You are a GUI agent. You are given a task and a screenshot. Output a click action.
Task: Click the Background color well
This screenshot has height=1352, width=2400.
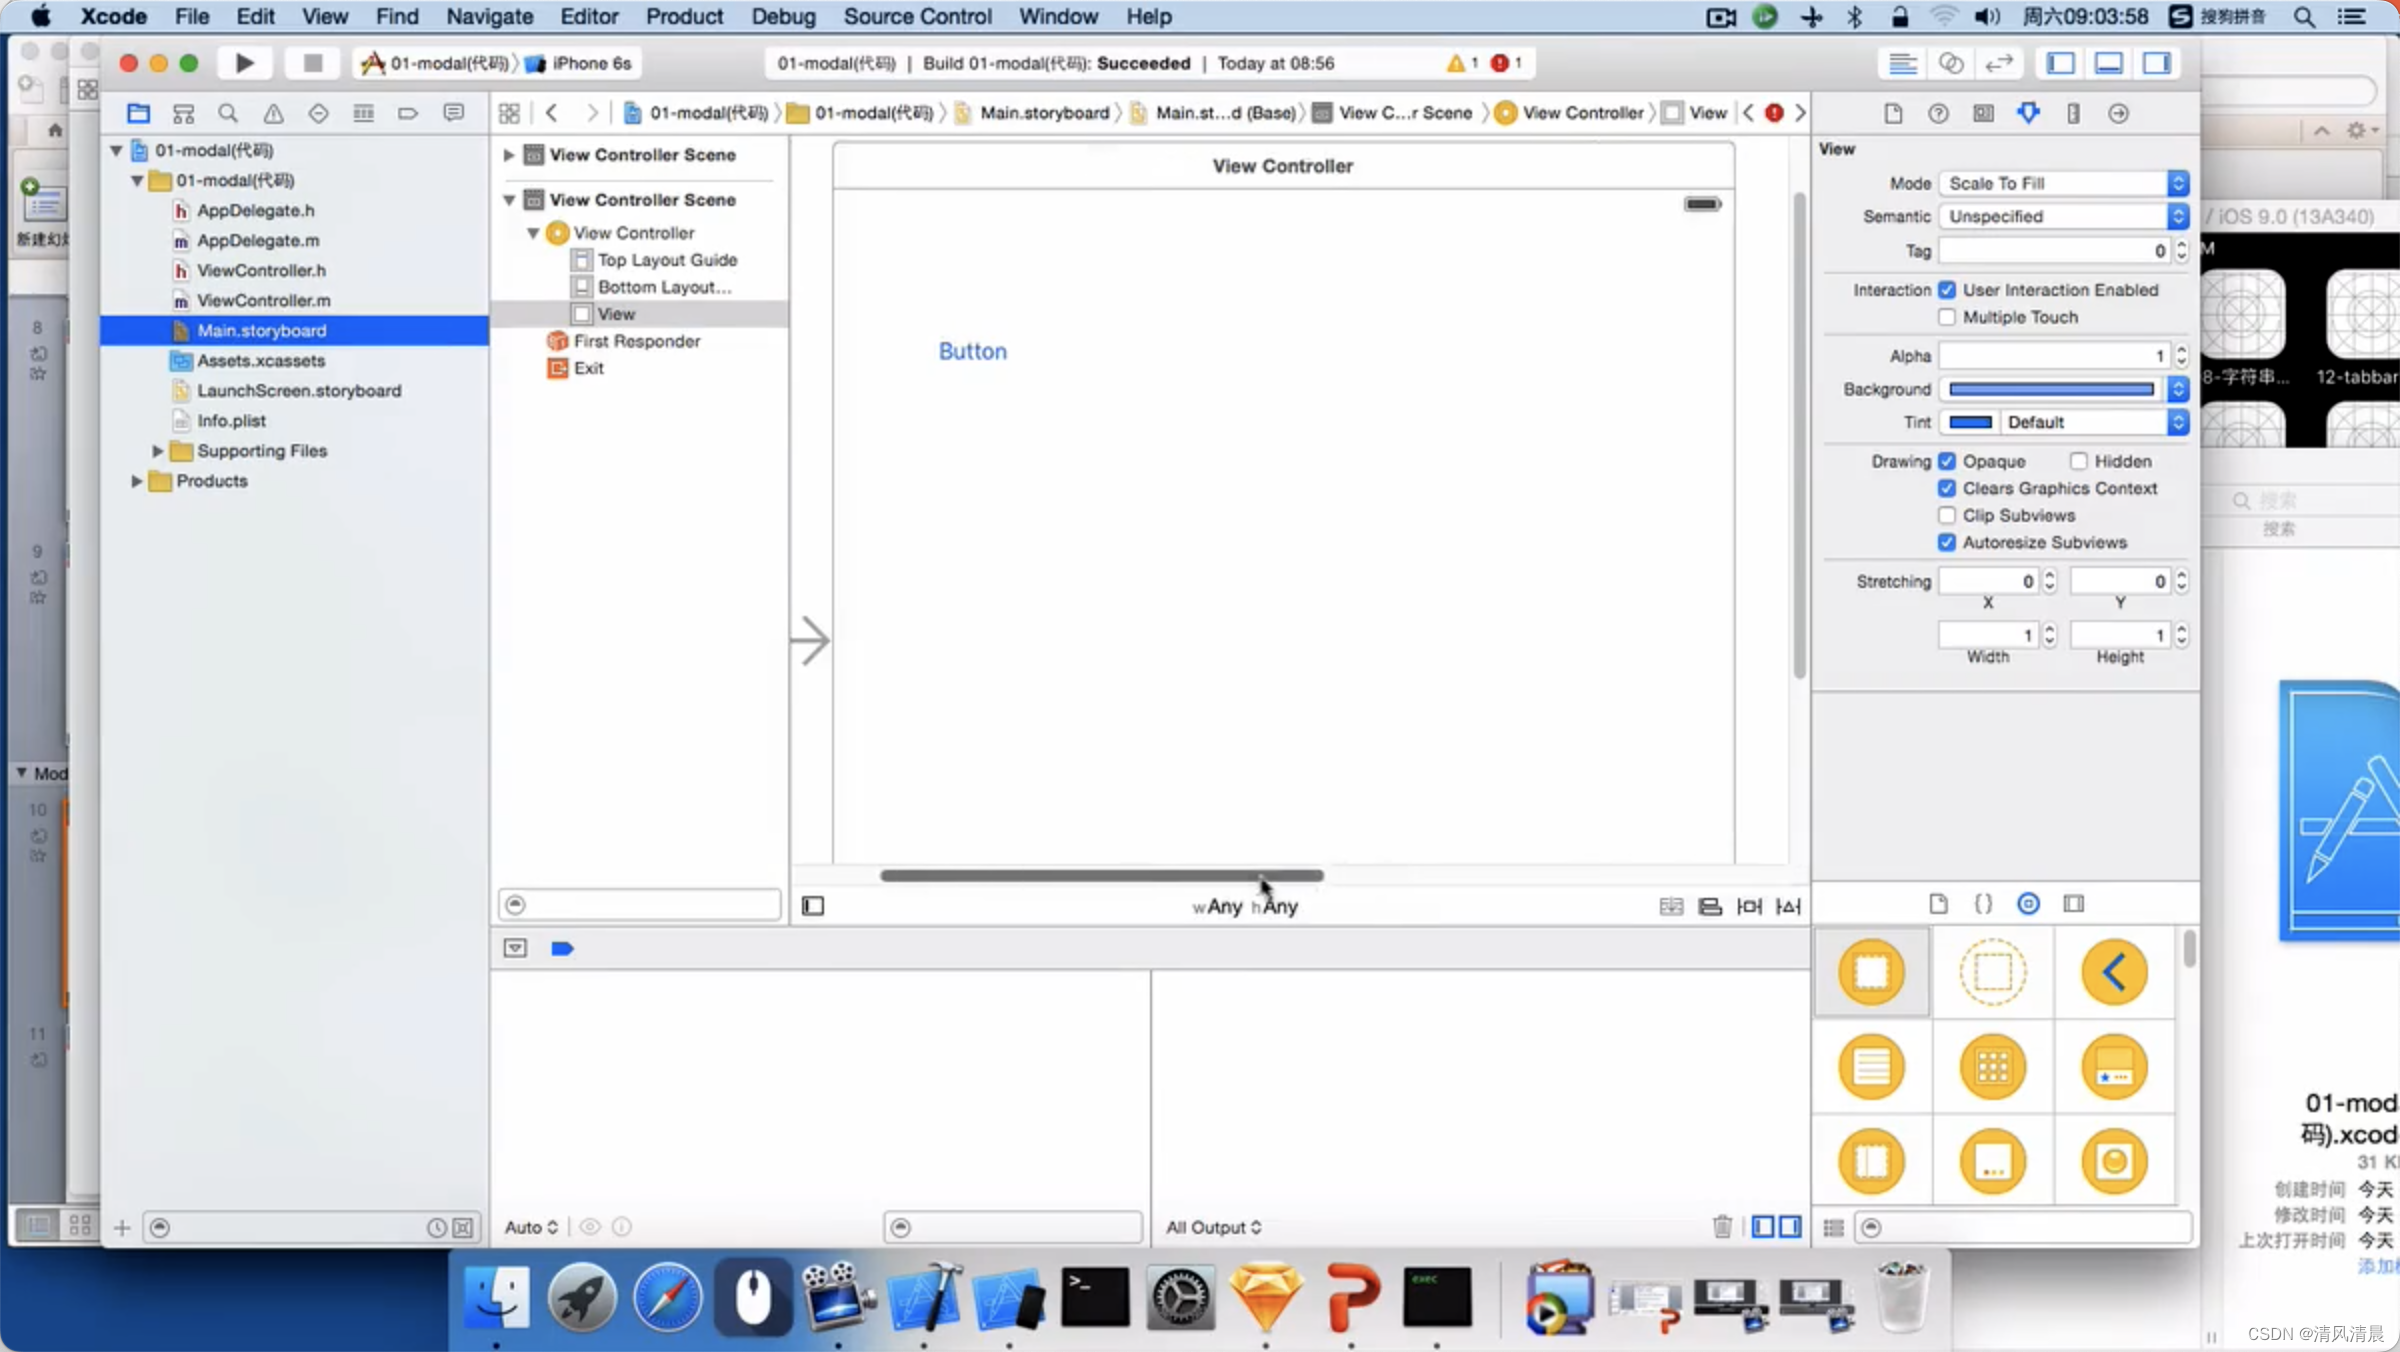coord(2052,389)
